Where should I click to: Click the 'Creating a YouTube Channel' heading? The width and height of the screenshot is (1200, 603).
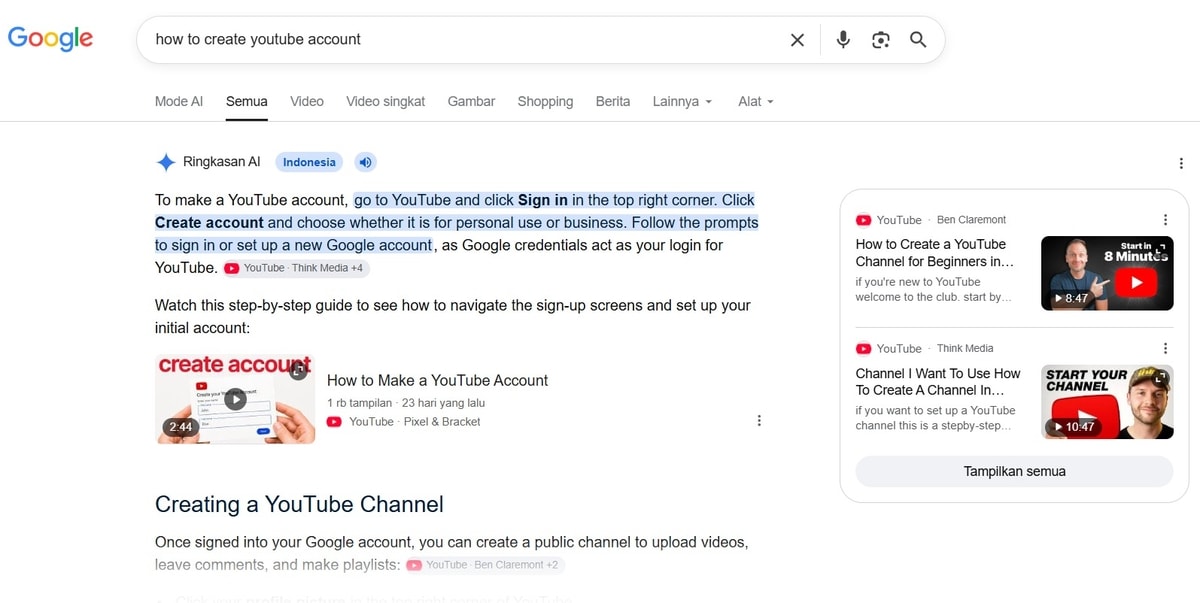299,504
